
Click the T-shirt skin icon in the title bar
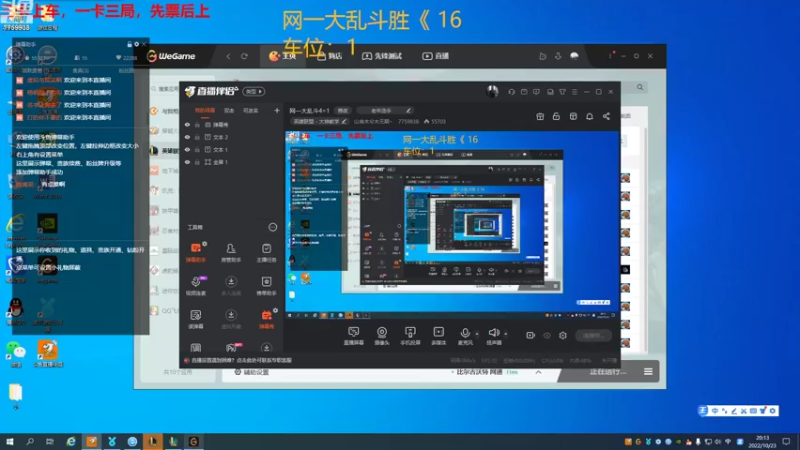pos(562,92)
